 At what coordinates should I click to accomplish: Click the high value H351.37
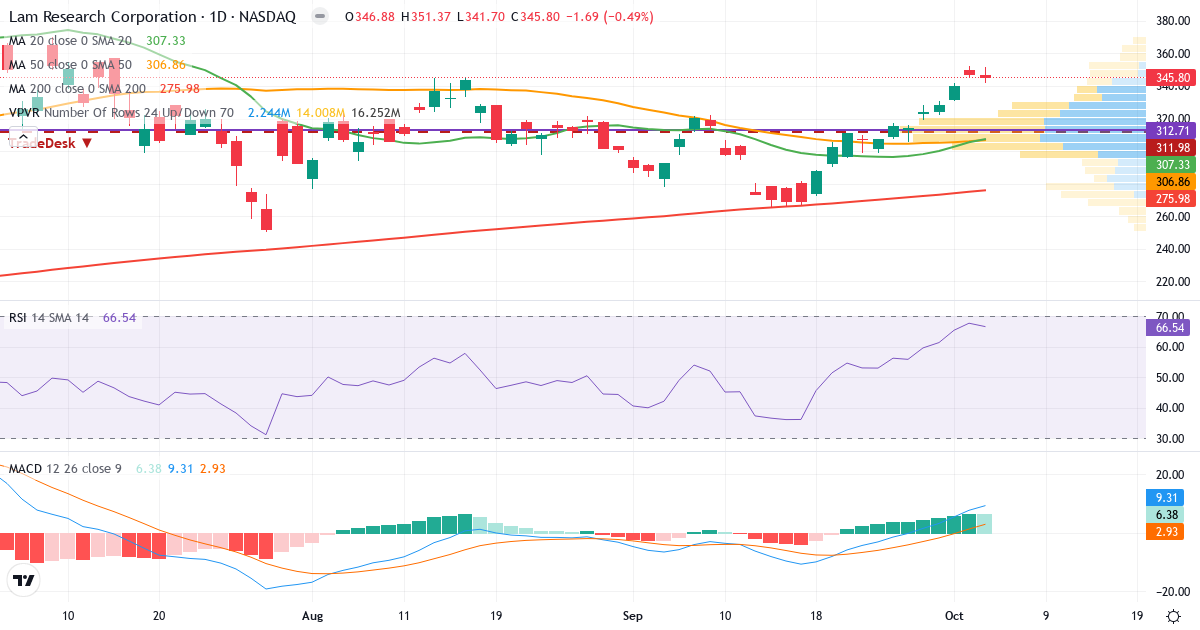coord(426,17)
